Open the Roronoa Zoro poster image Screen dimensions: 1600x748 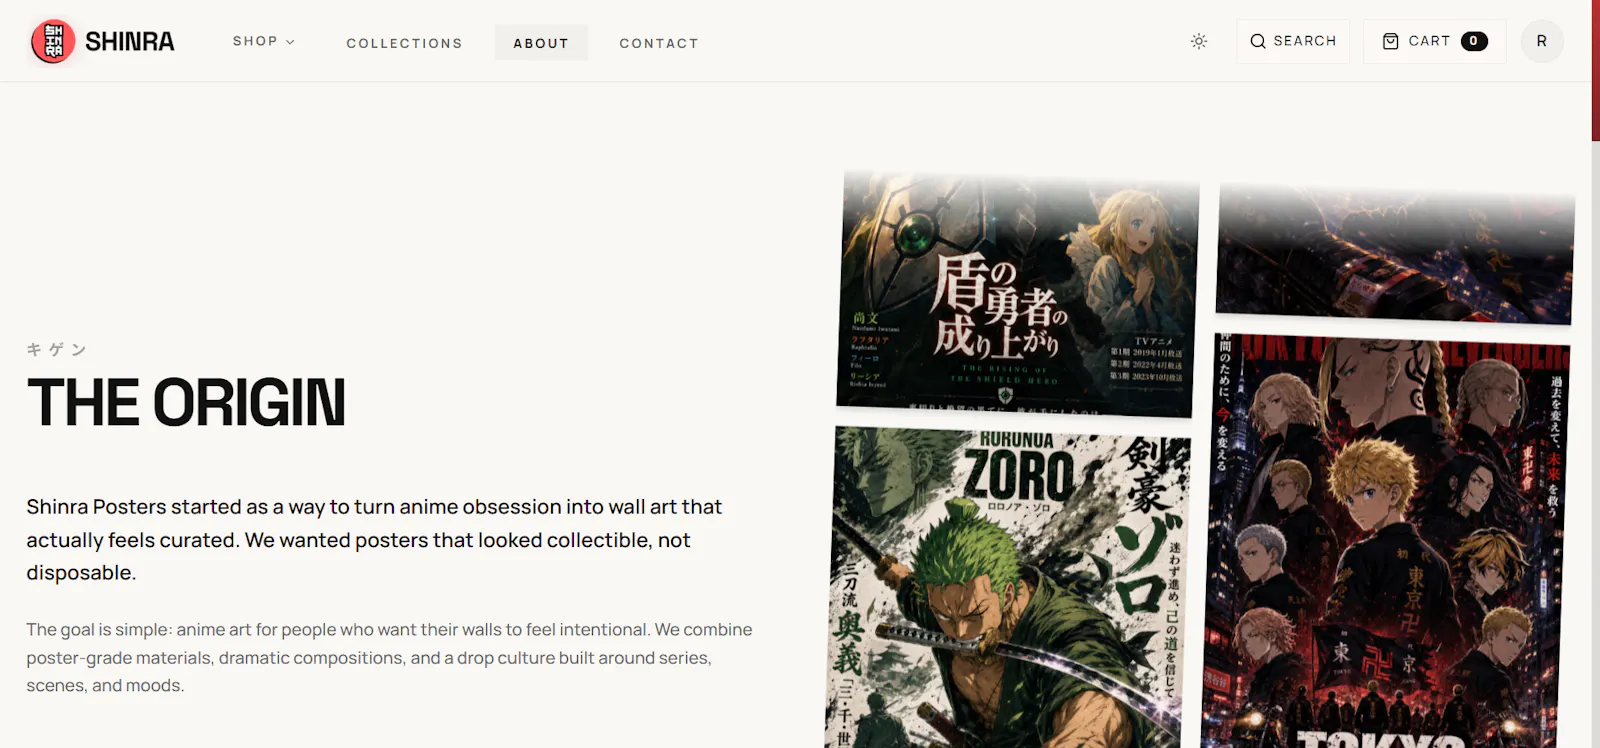(x=1009, y=587)
